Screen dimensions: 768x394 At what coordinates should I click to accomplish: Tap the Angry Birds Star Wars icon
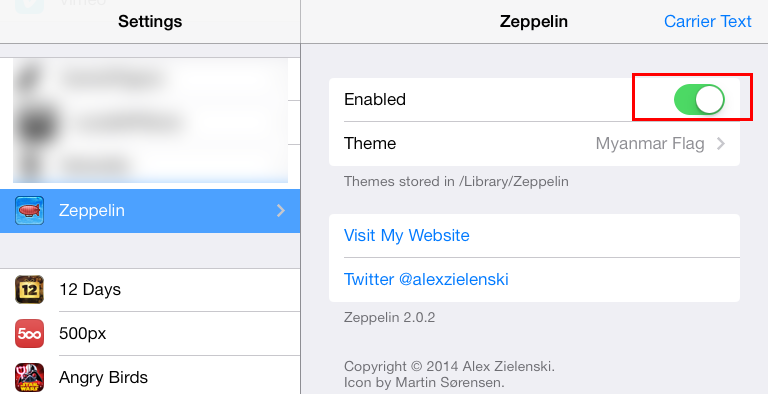click(29, 377)
